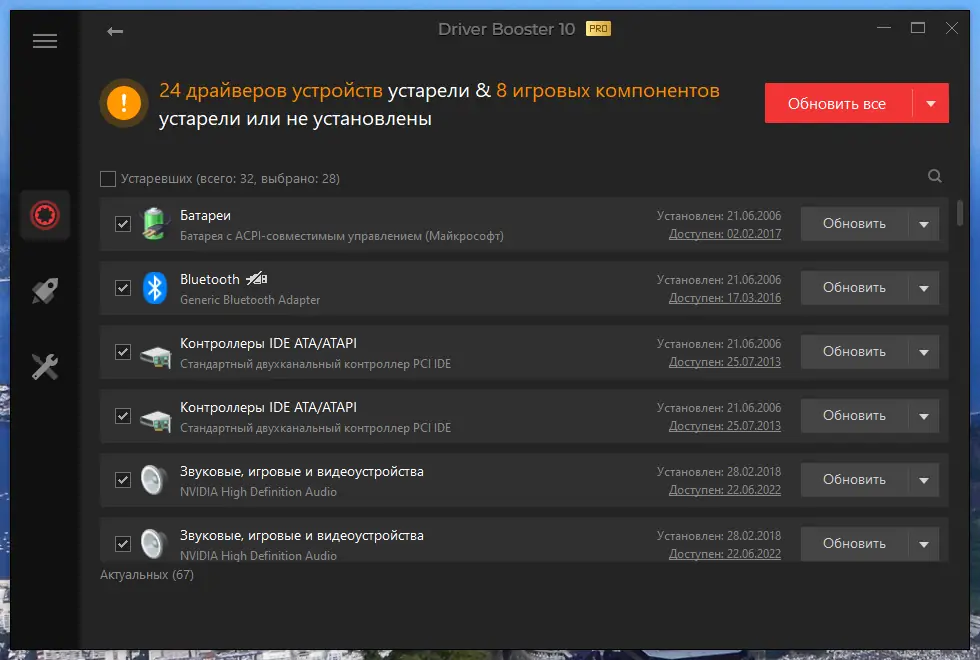Uncheck the Батареи driver checkbox
The height and width of the screenshot is (660, 980).
122,224
